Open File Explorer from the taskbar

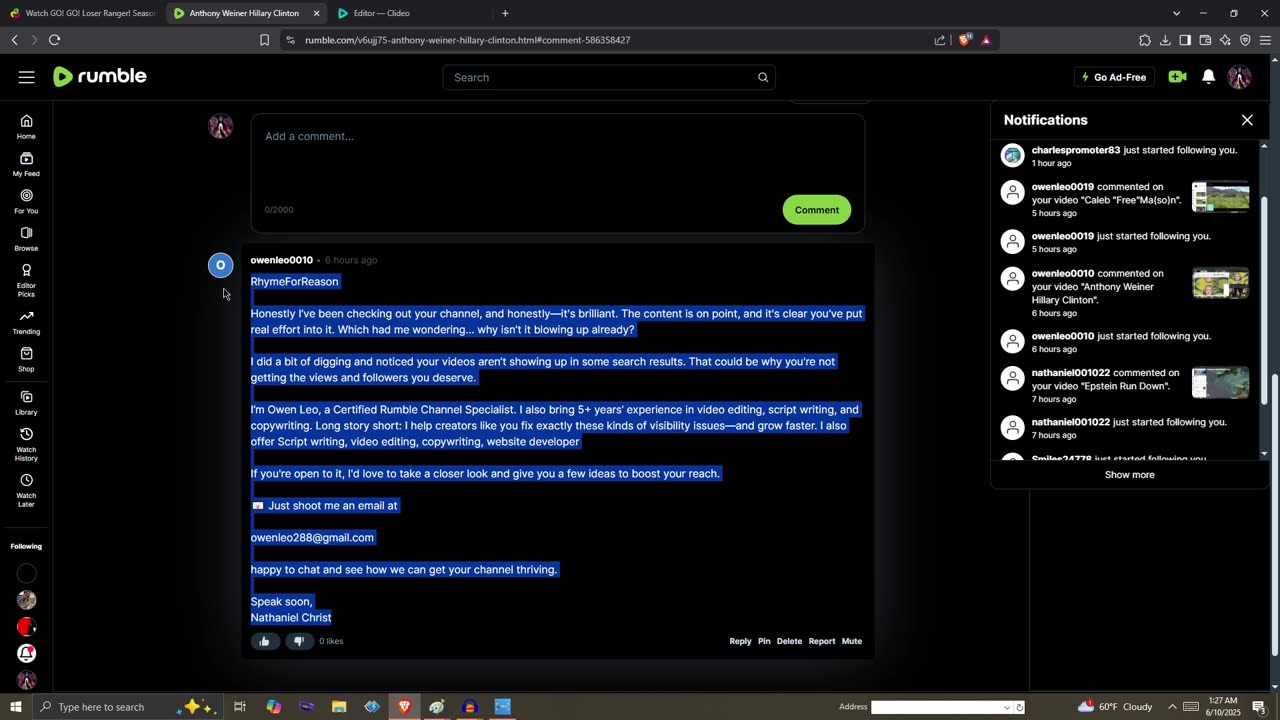(x=339, y=707)
